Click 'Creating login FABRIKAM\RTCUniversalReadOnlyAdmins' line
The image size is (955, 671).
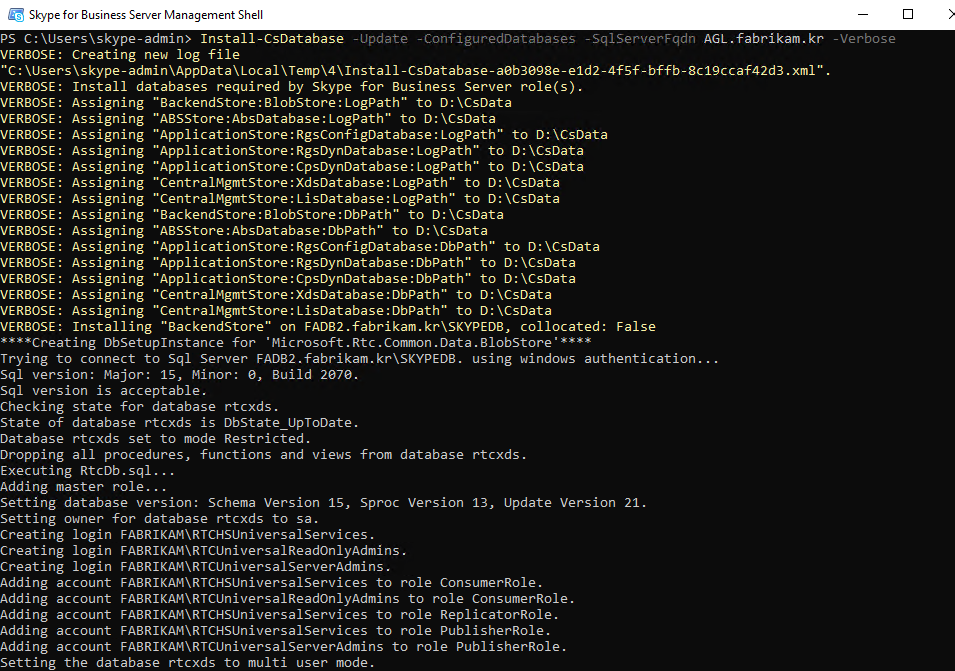[x=203, y=550]
